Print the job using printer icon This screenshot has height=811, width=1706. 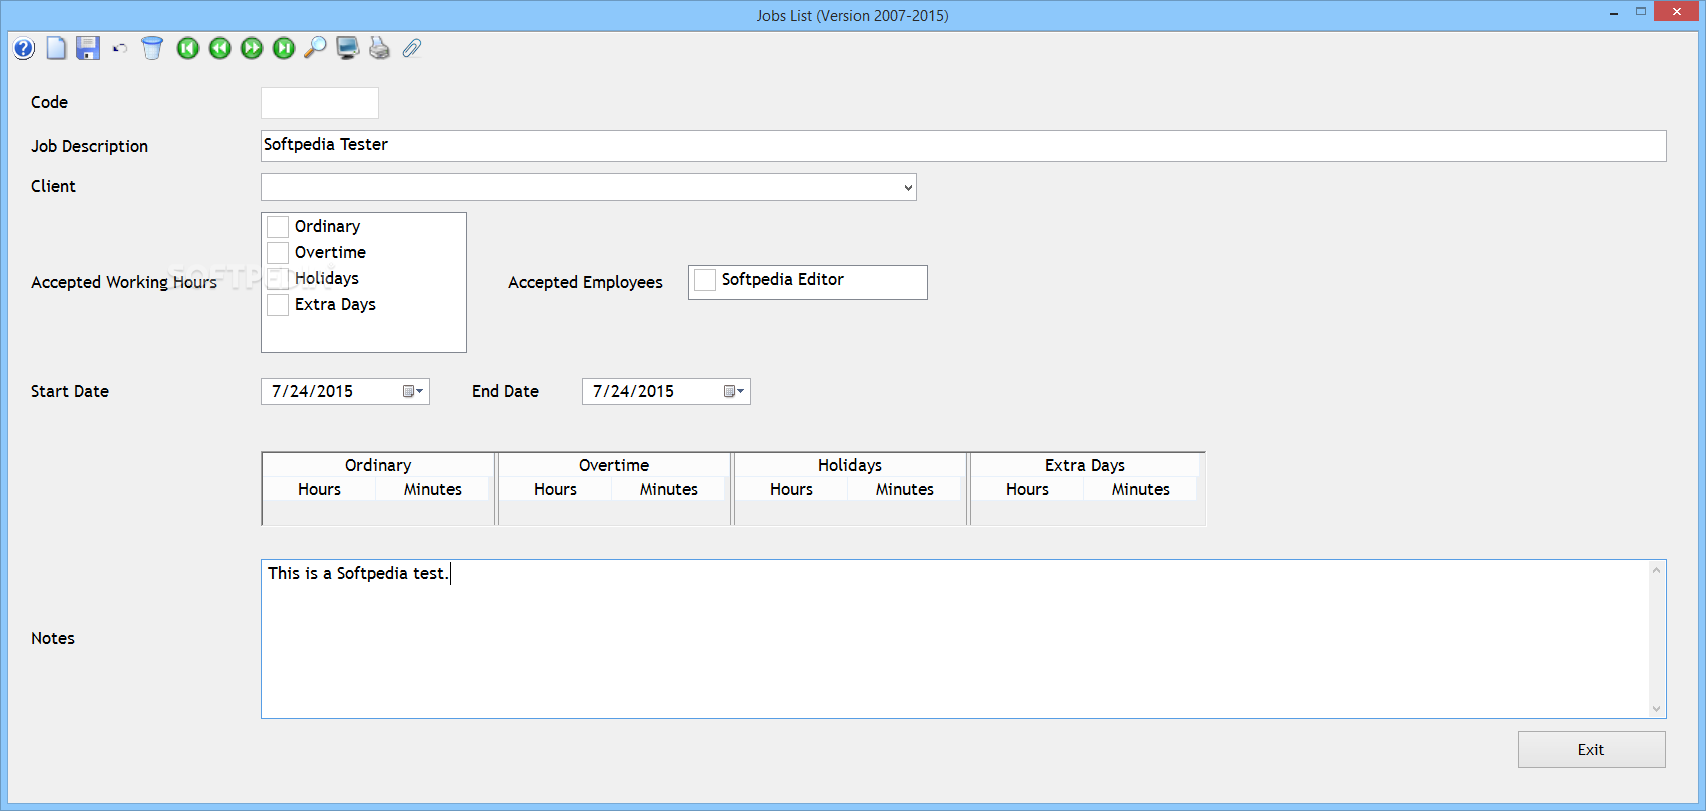tap(379, 48)
